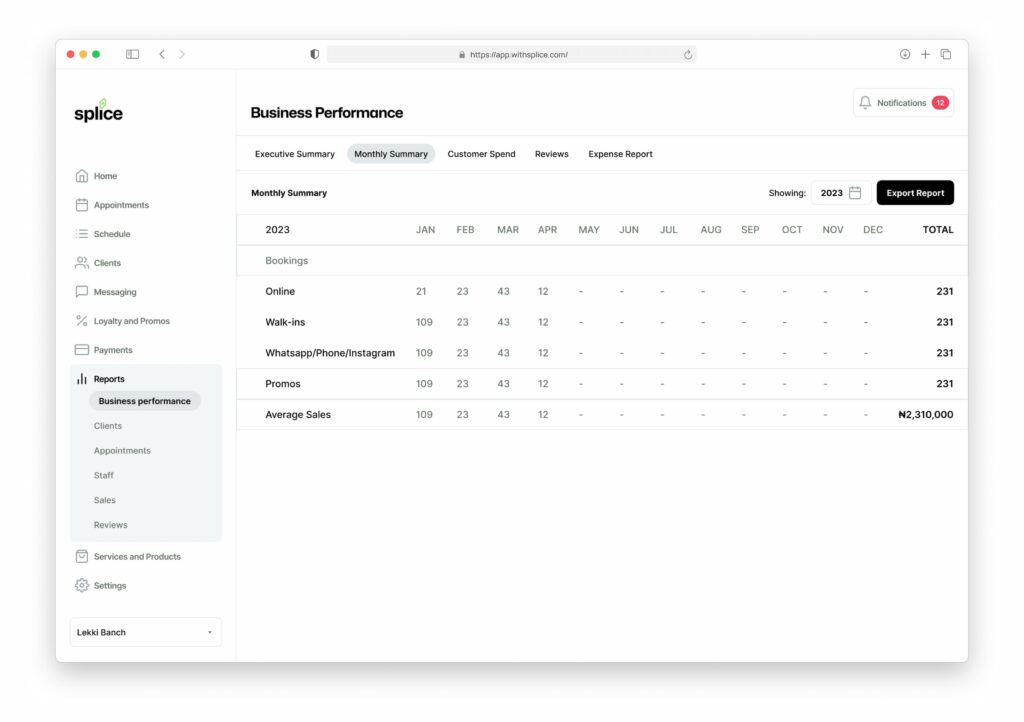
Task: Open Settings with the gear icon
Action: pos(82,585)
